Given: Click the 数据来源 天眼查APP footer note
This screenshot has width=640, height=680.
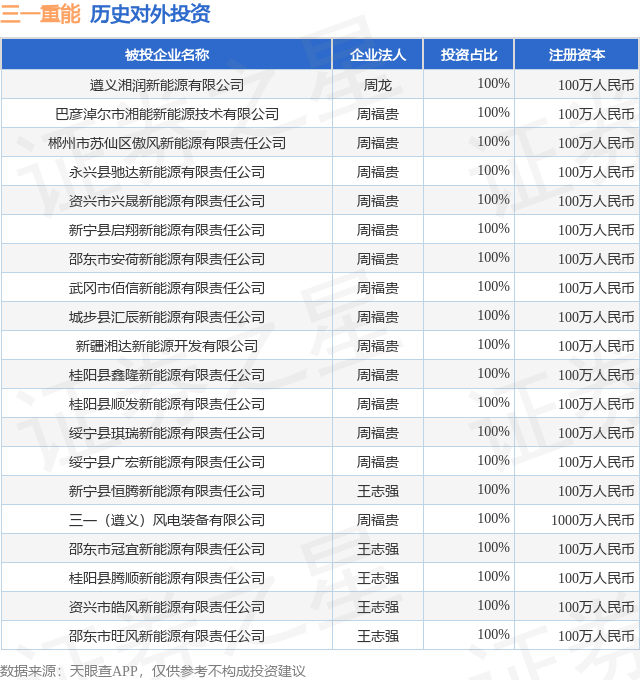Looking at the screenshot, I should click(x=153, y=671).
